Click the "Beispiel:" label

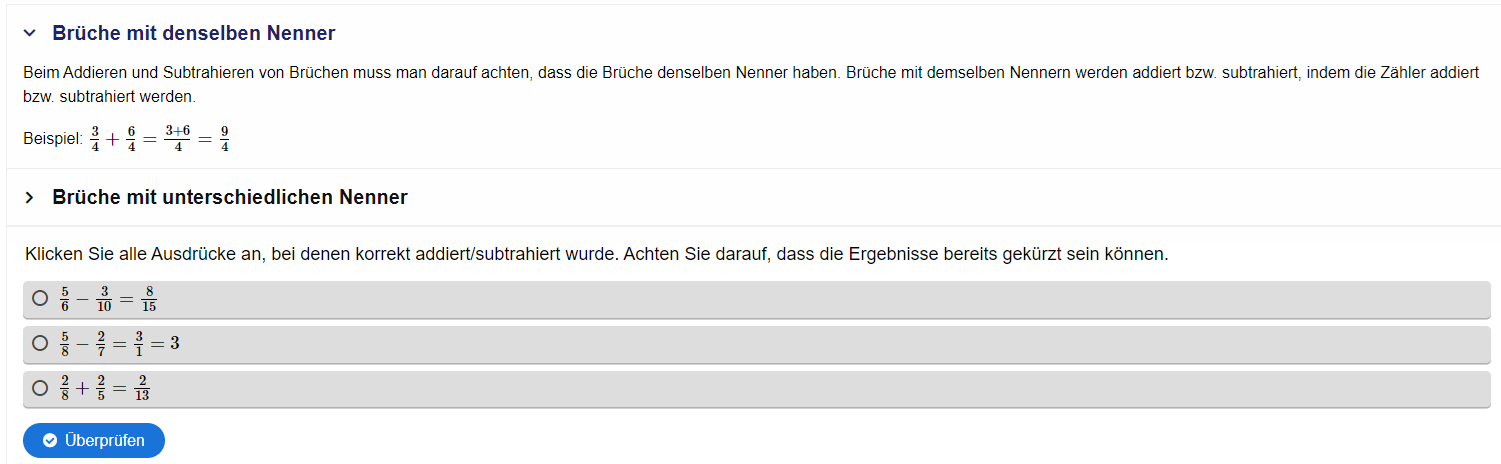53,139
